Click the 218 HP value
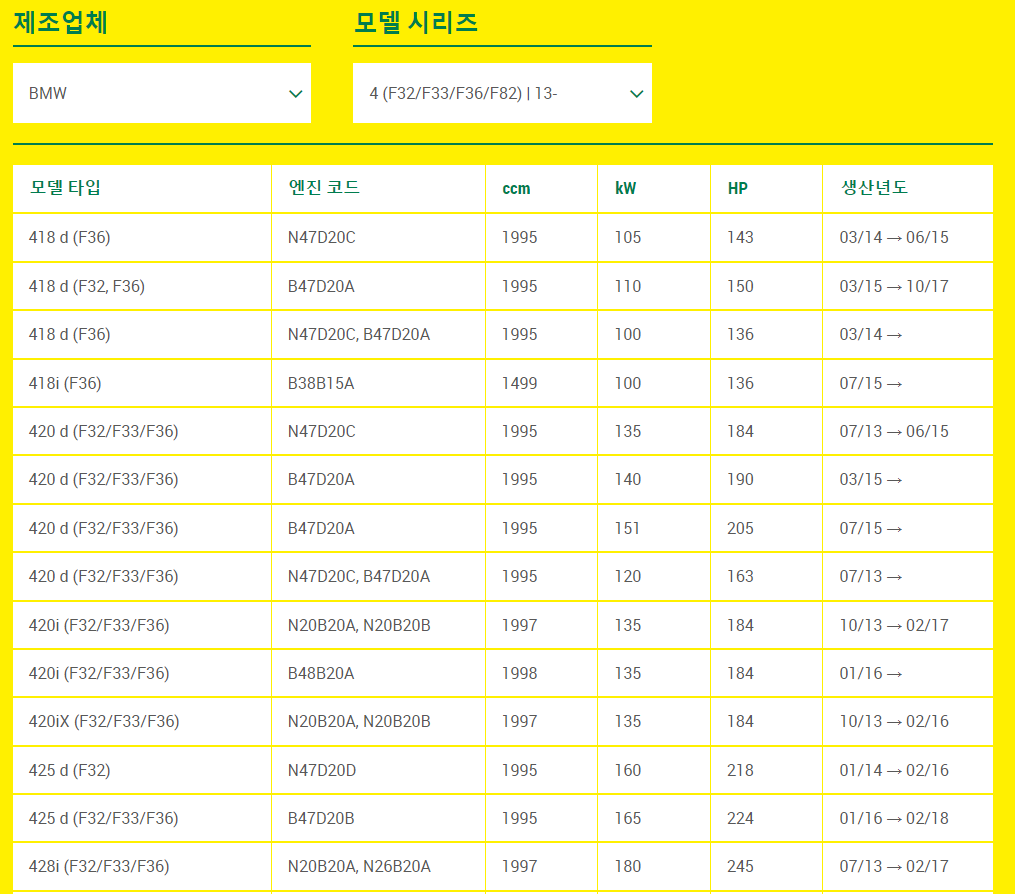Image resolution: width=1015 pixels, height=894 pixels. pos(741,770)
